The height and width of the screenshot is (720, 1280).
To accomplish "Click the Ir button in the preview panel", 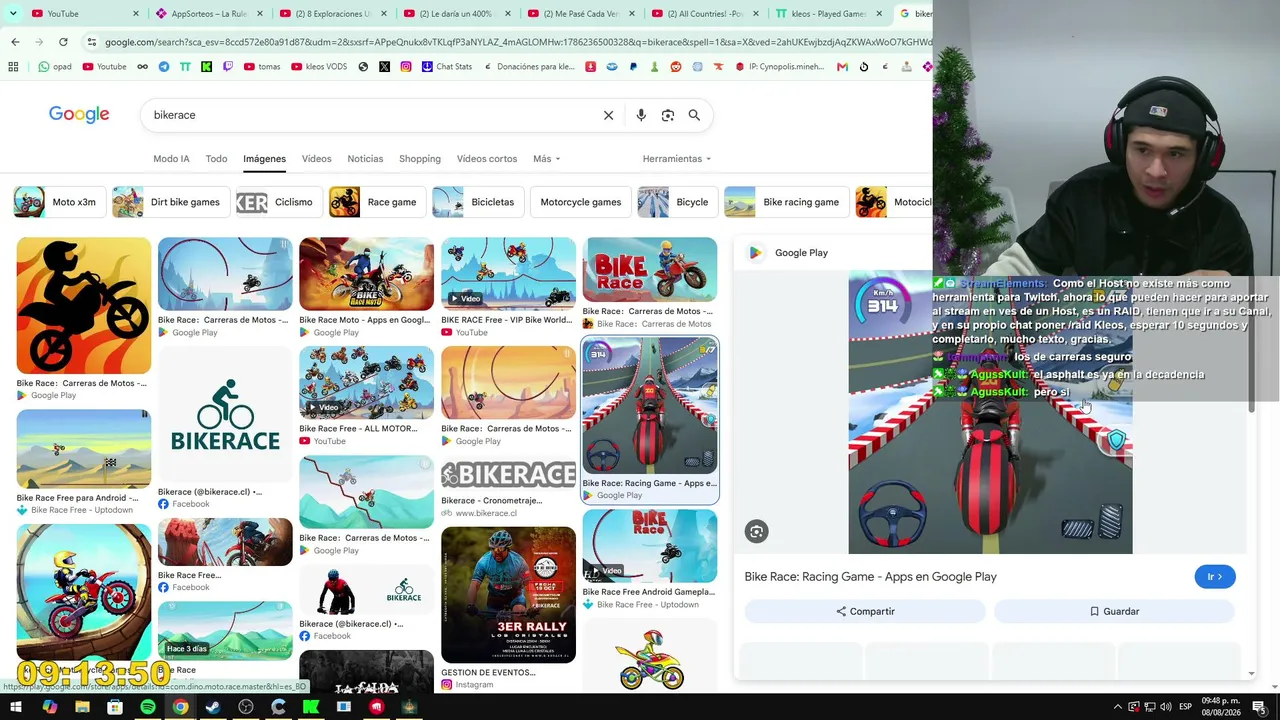I will coord(1215,577).
